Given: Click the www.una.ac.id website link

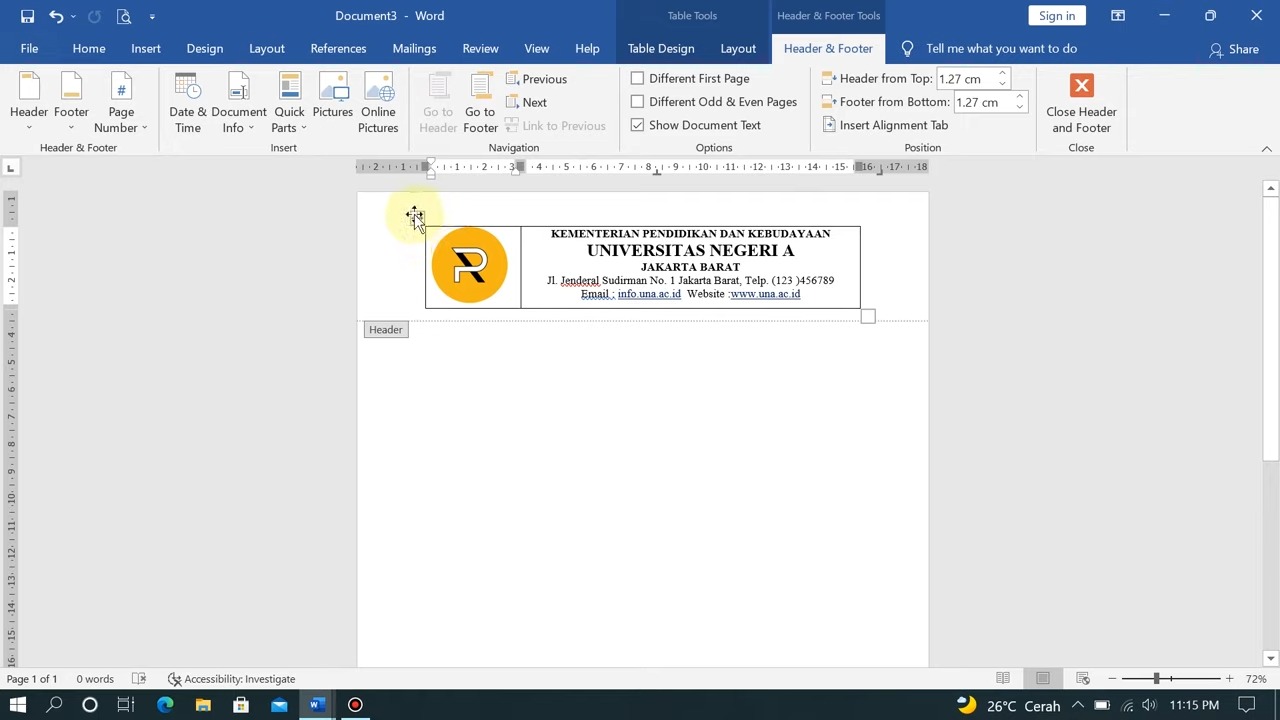Looking at the screenshot, I should 765,294.
